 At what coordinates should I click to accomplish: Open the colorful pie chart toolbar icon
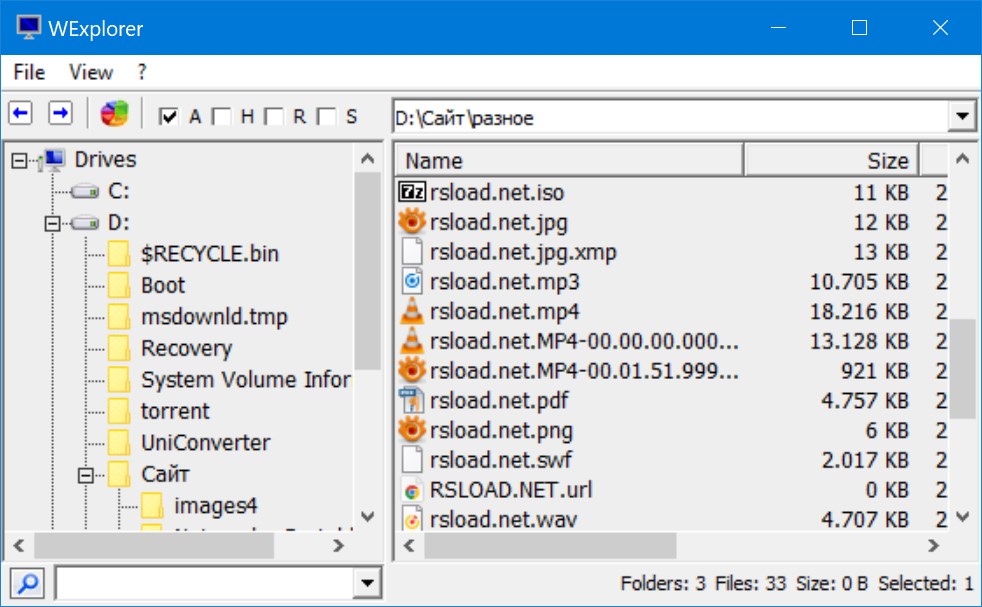point(114,113)
